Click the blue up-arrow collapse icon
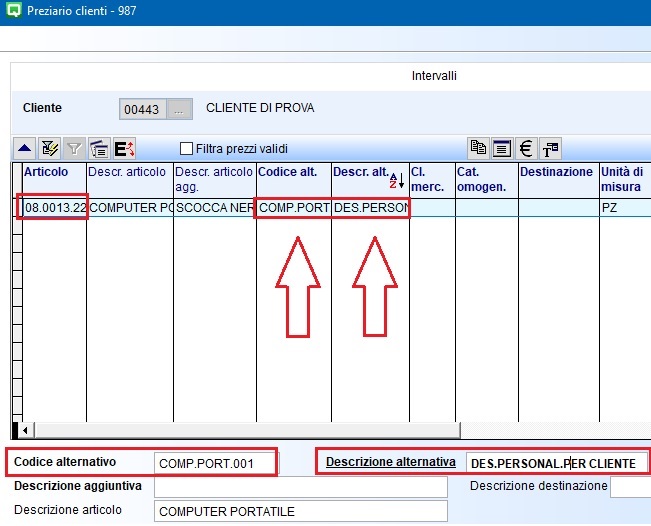651x526 pixels. click(25, 149)
